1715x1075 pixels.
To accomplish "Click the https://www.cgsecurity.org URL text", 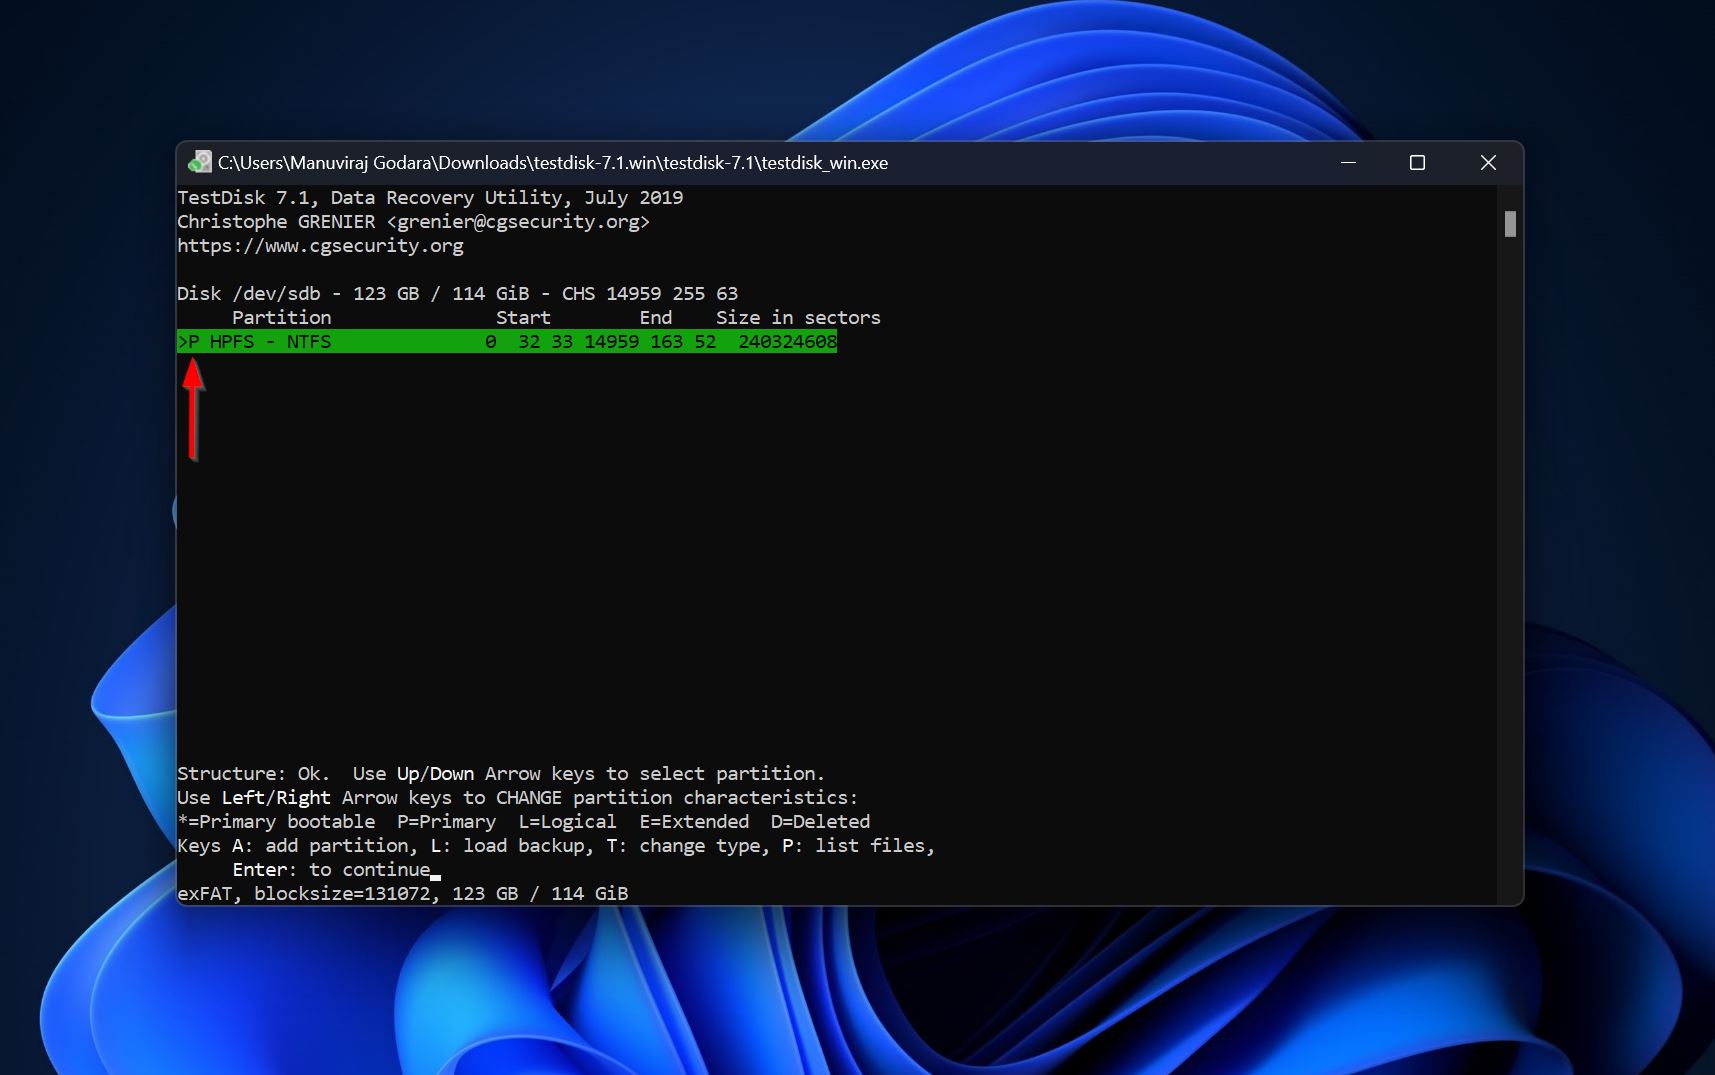I will click(320, 246).
